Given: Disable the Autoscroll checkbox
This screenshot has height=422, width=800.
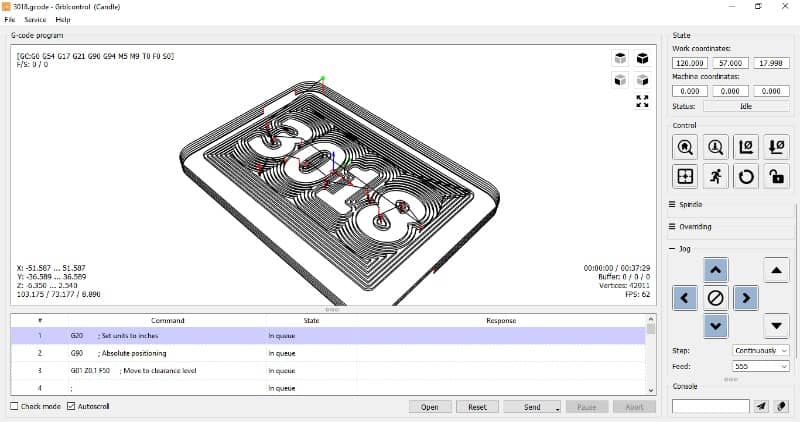Looking at the screenshot, I should coord(70,406).
